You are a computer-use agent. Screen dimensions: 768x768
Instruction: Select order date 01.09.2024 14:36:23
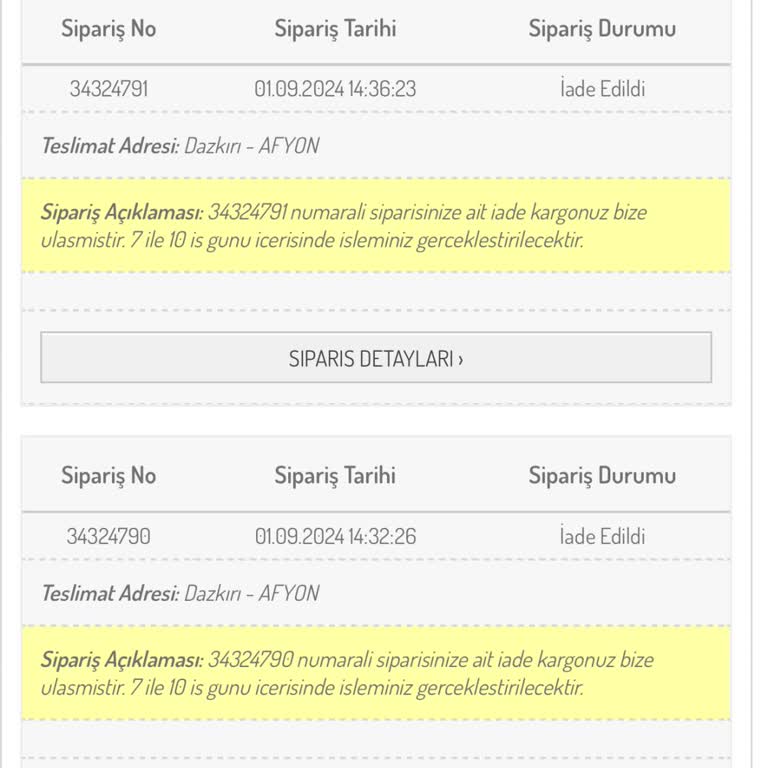pos(335,89)
